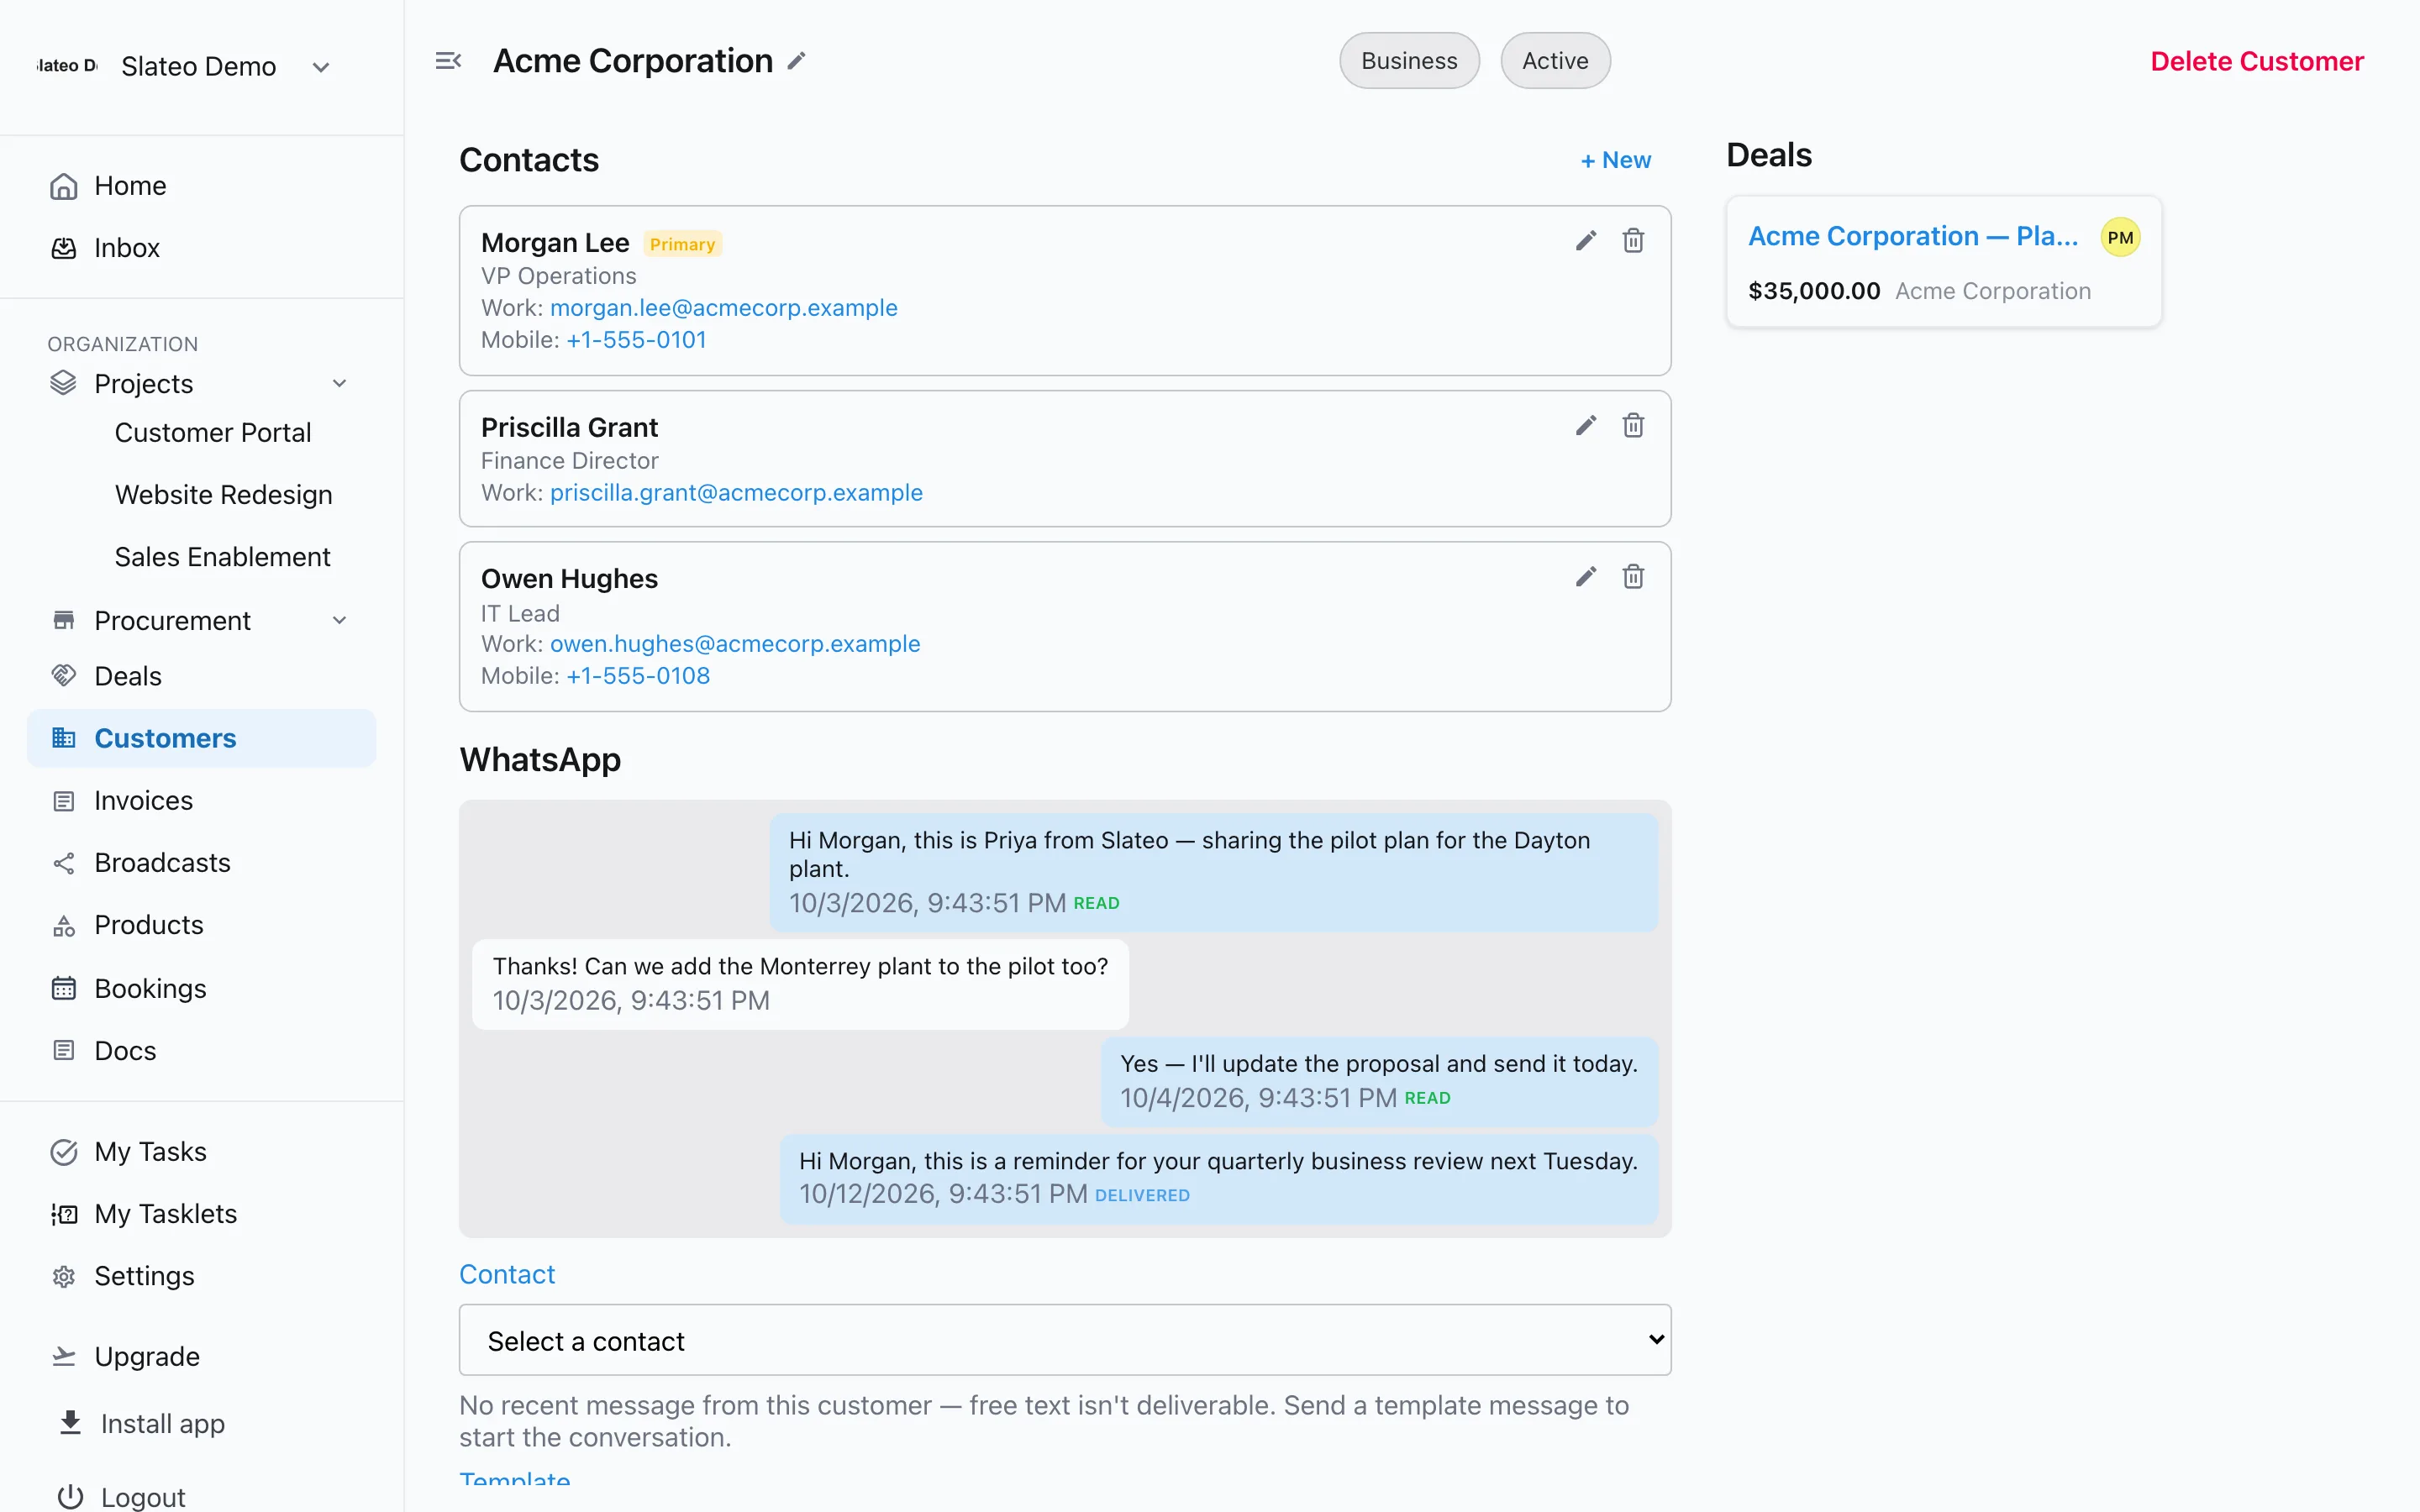Click owen.hughes@acmecorp.example email link
Image resolution: width=2420 pixels, height=1512 pixels.
(x=735, y=644)
